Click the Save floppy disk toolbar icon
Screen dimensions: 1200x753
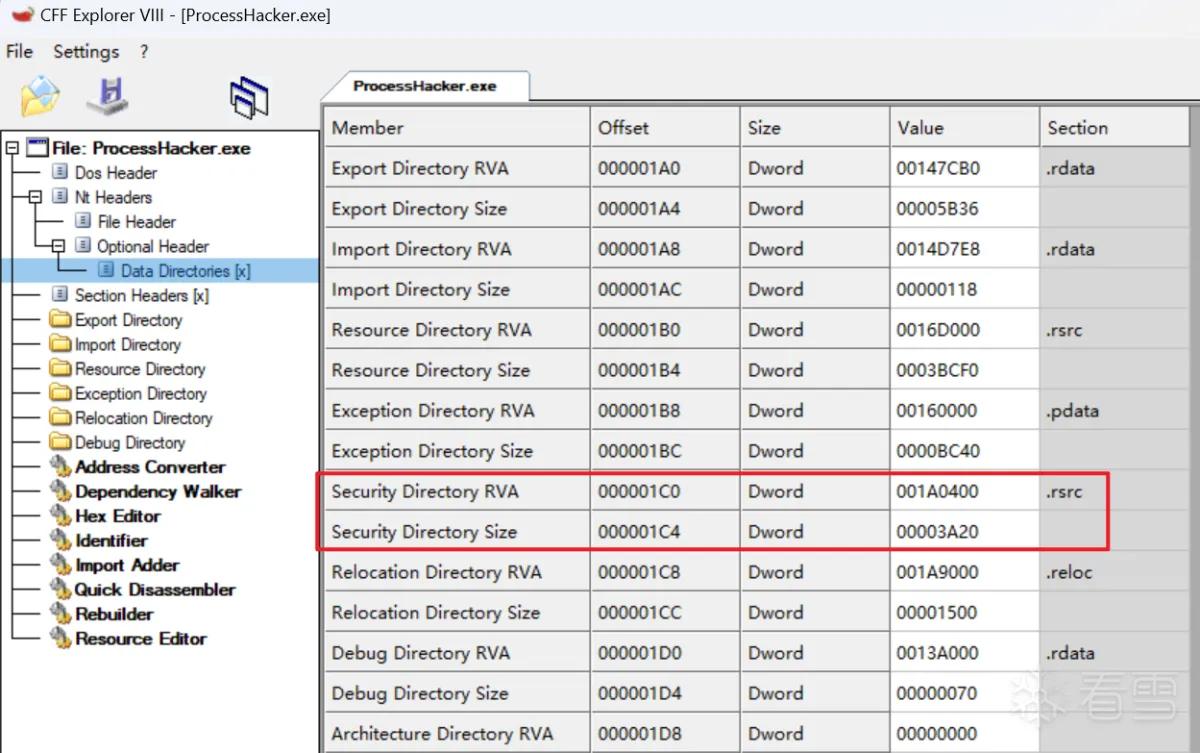point(108,96)
